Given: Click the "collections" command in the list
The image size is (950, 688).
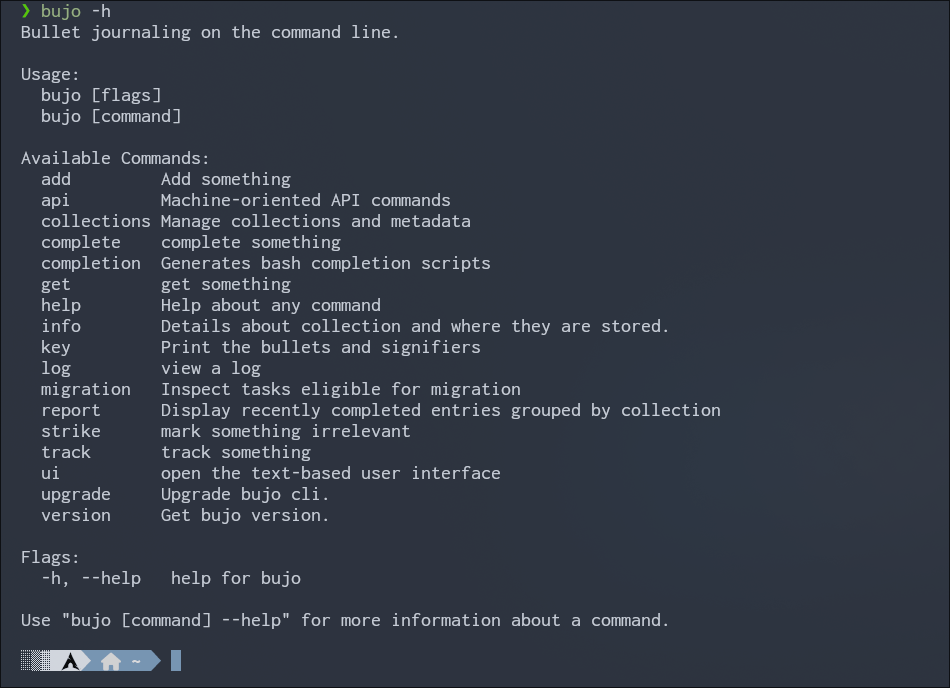Looking at the screenshot, I should click(x=96, y=221).
